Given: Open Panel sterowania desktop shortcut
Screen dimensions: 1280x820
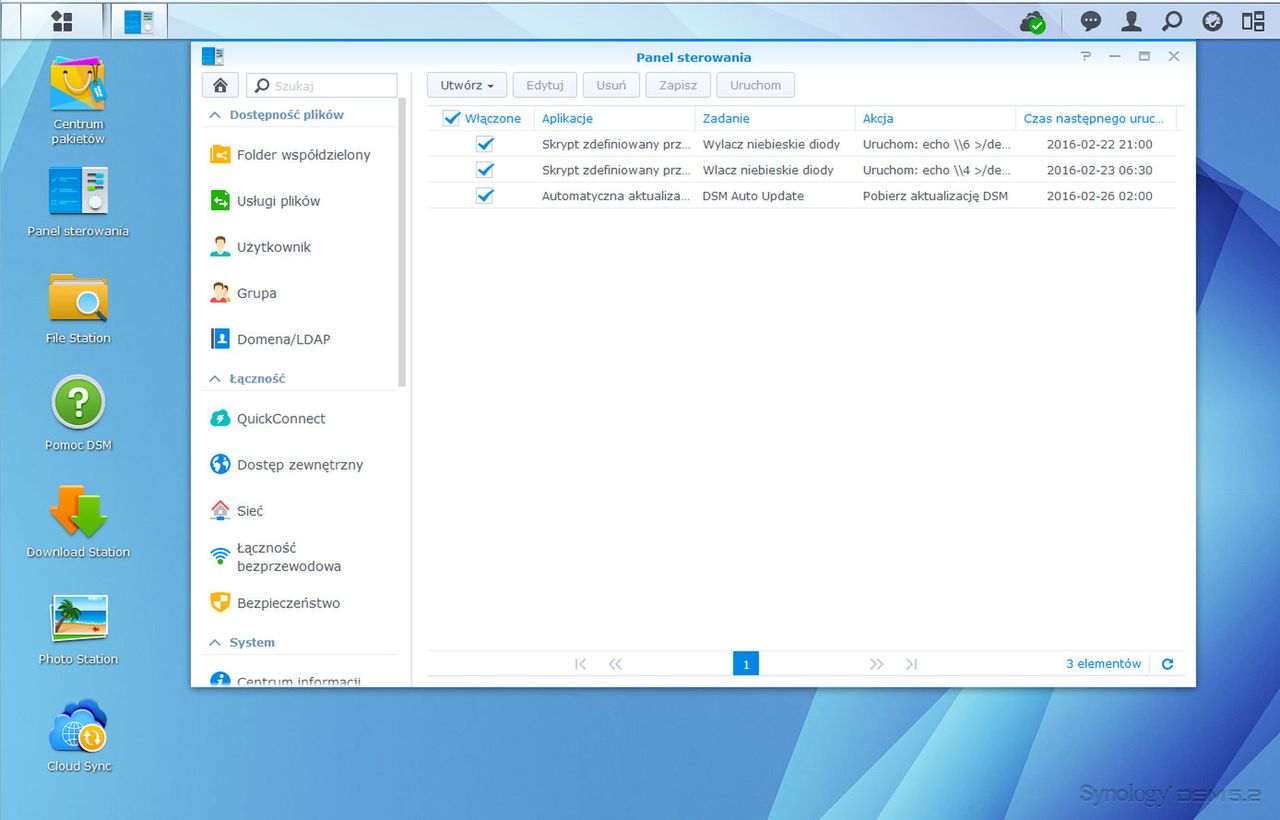Looking at the screenshot, I should (78, 201).
